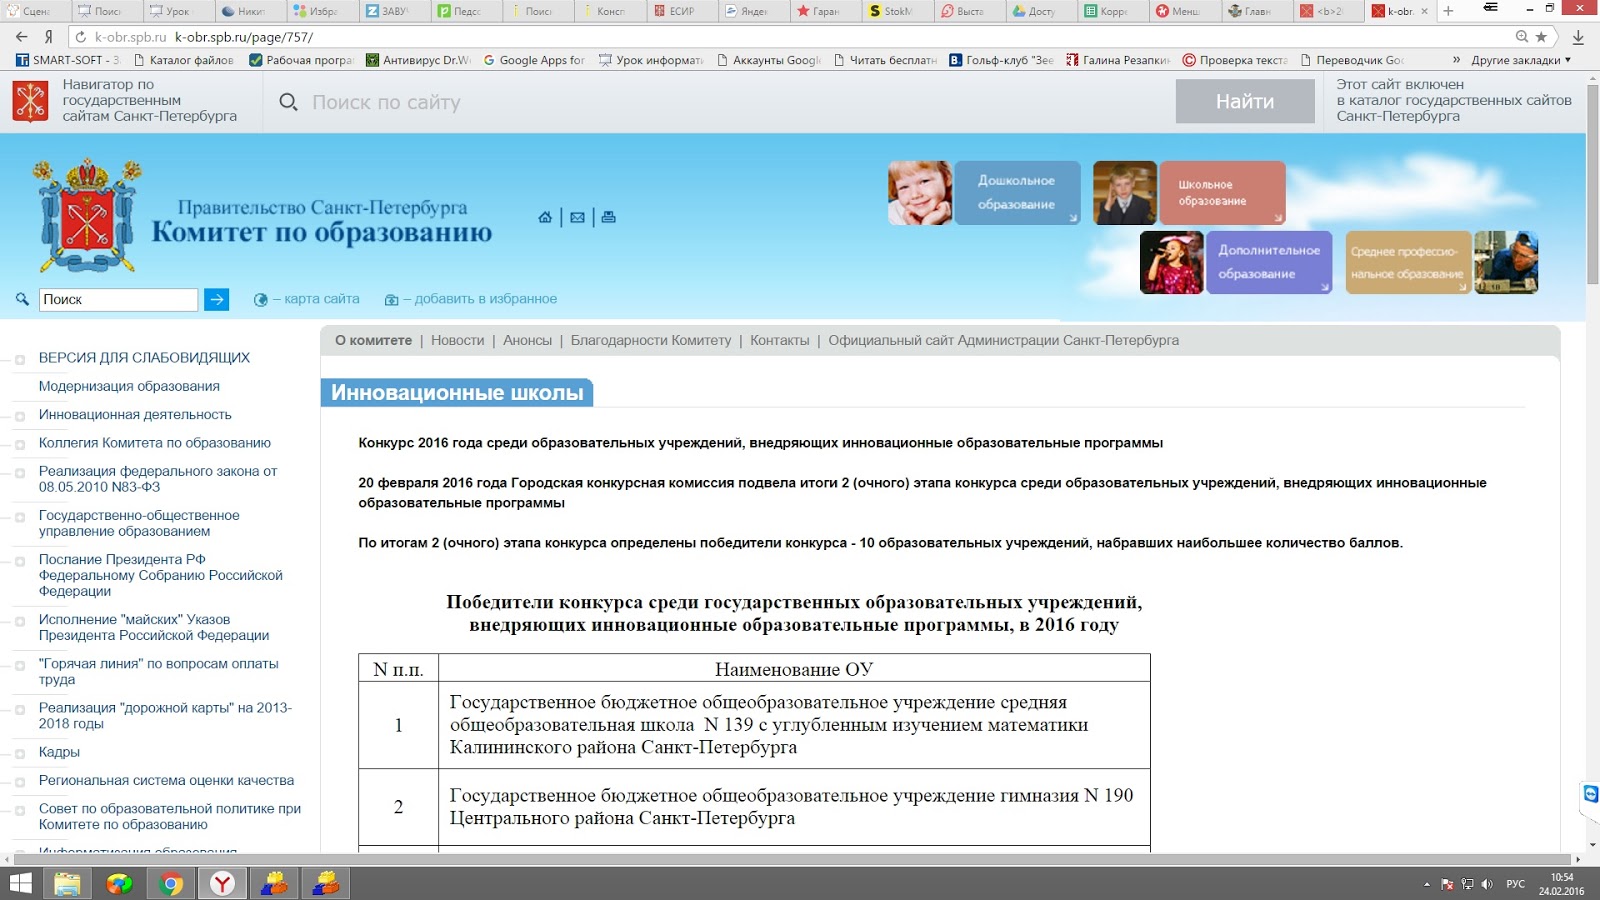Open the «Инновационная деятельность» sidebar link
The height and width of the screenshot is (900, 1600).
point(134,414)
